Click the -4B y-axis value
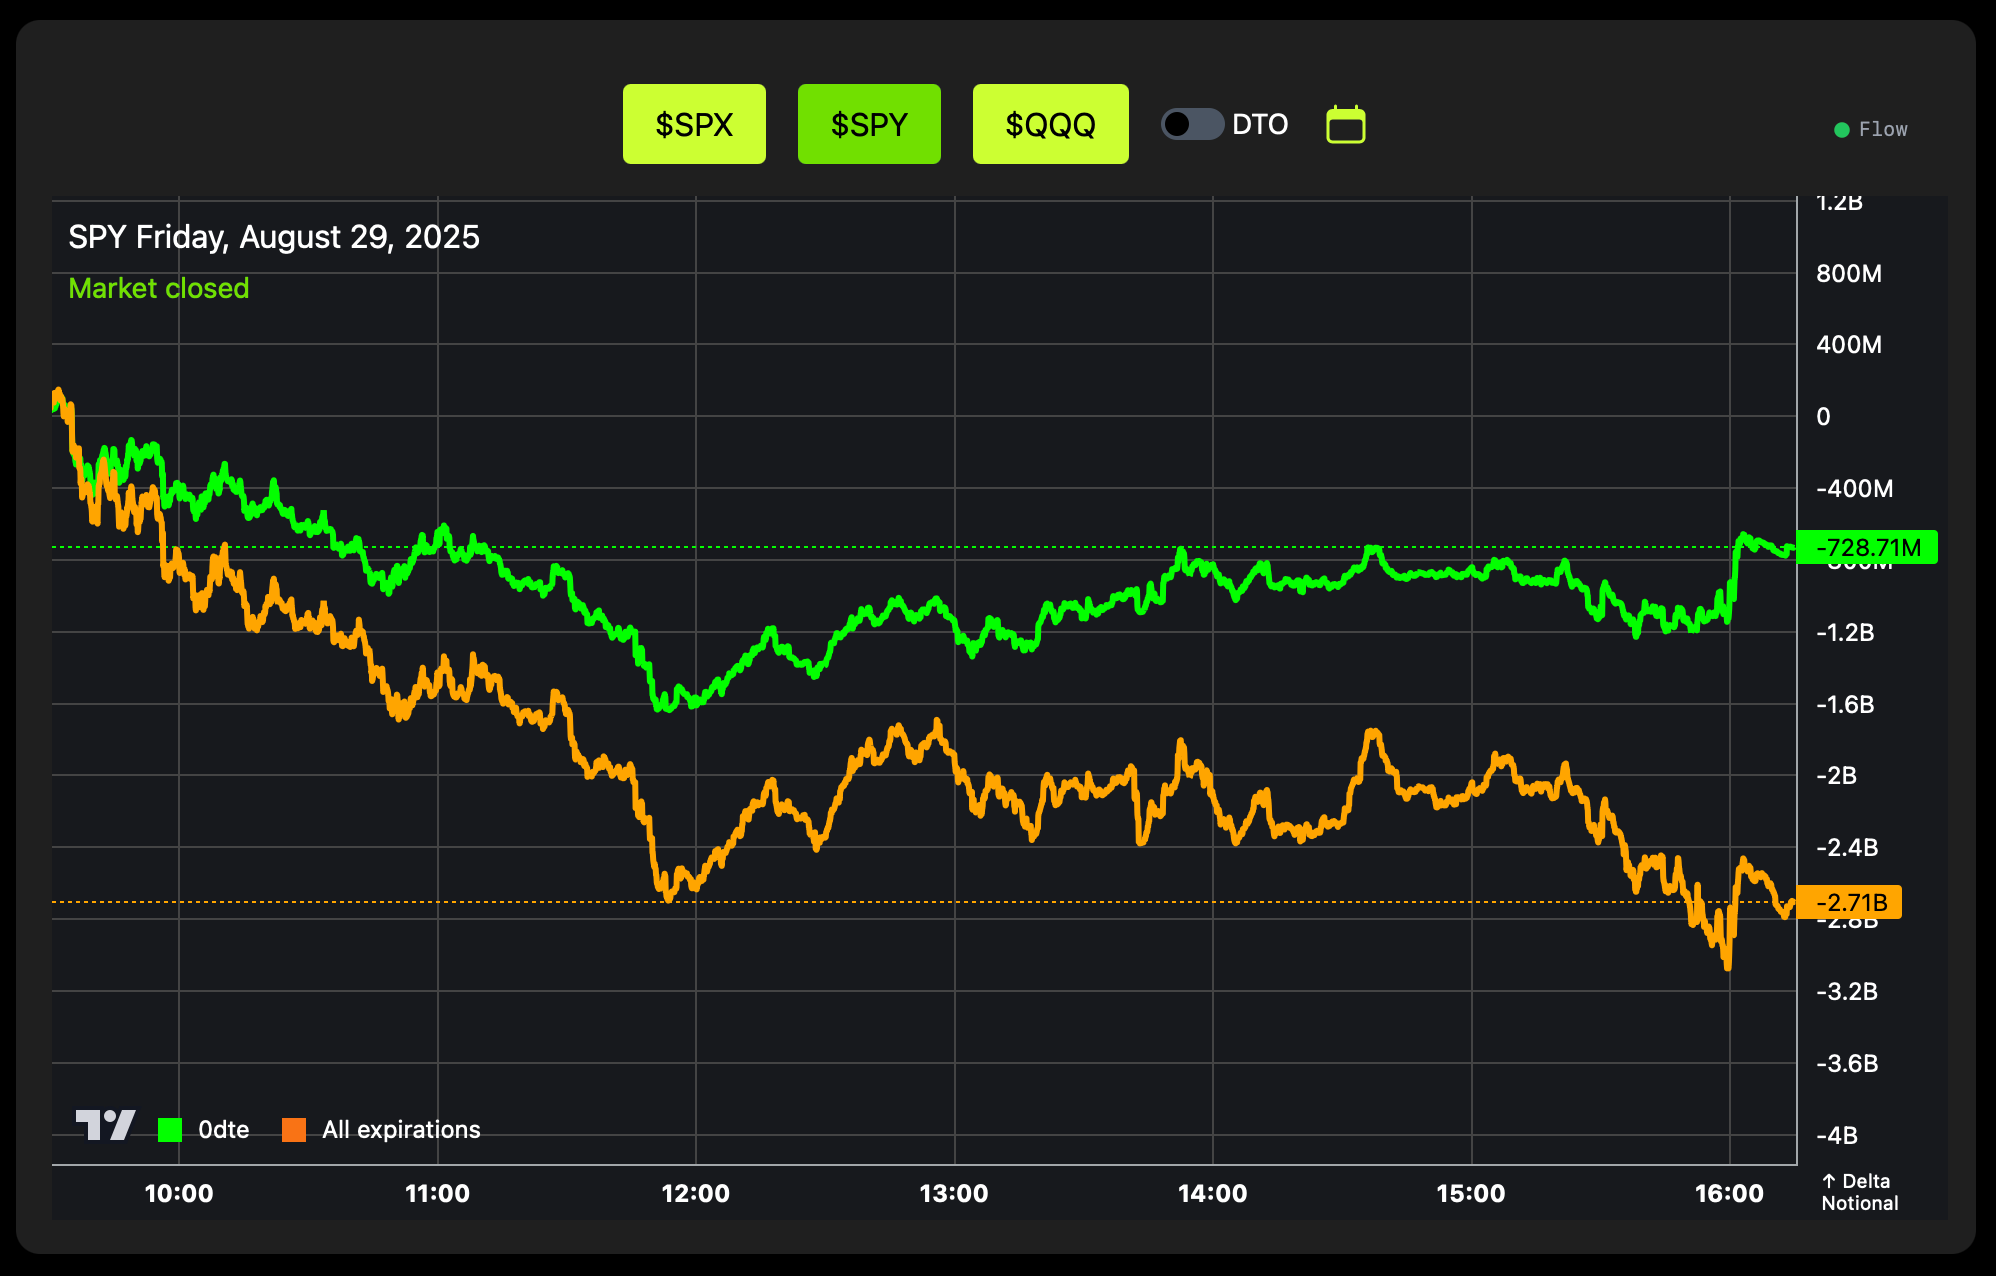Image resolution: width=1996 pixels, height=1276 pixels. [1837, 1136]
